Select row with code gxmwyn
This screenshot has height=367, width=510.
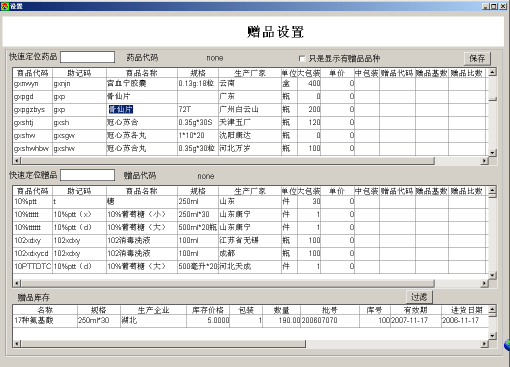tap(251, 84)
